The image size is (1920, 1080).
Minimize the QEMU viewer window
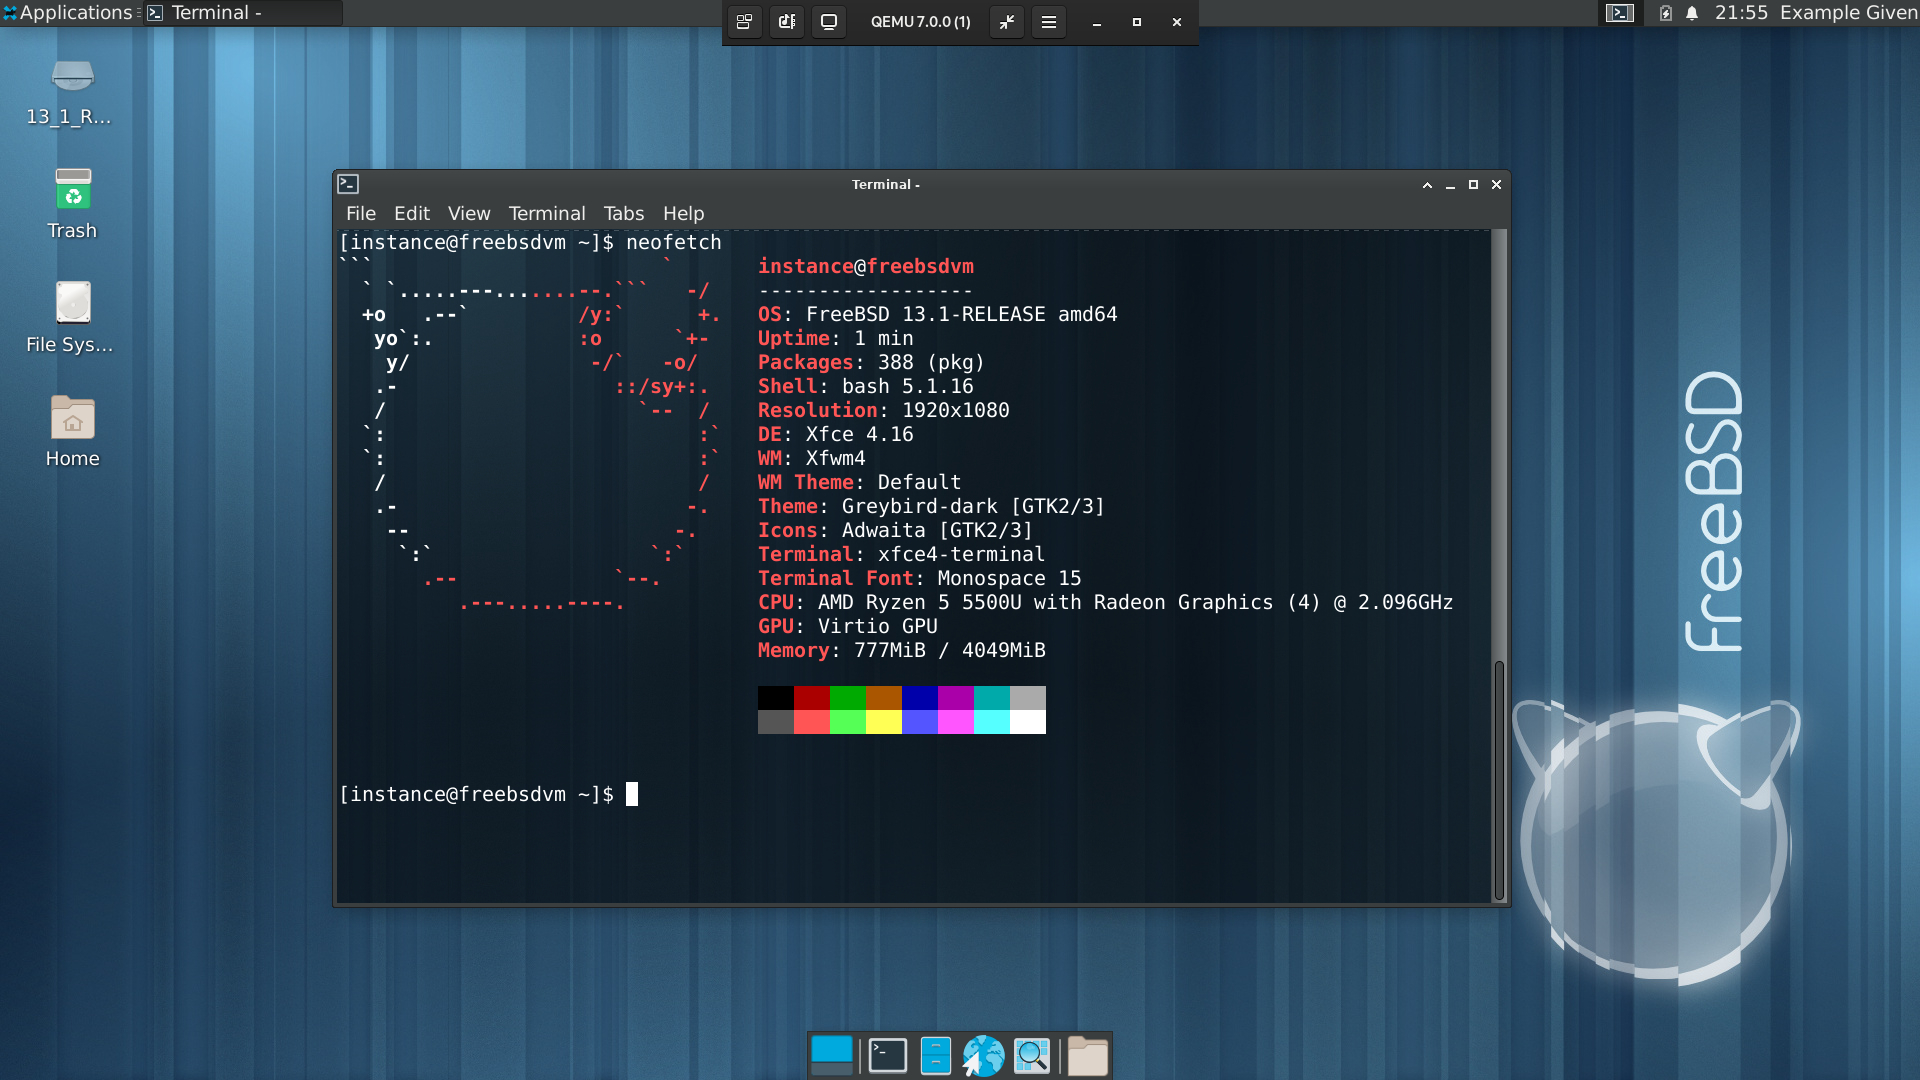[1097, 22]
